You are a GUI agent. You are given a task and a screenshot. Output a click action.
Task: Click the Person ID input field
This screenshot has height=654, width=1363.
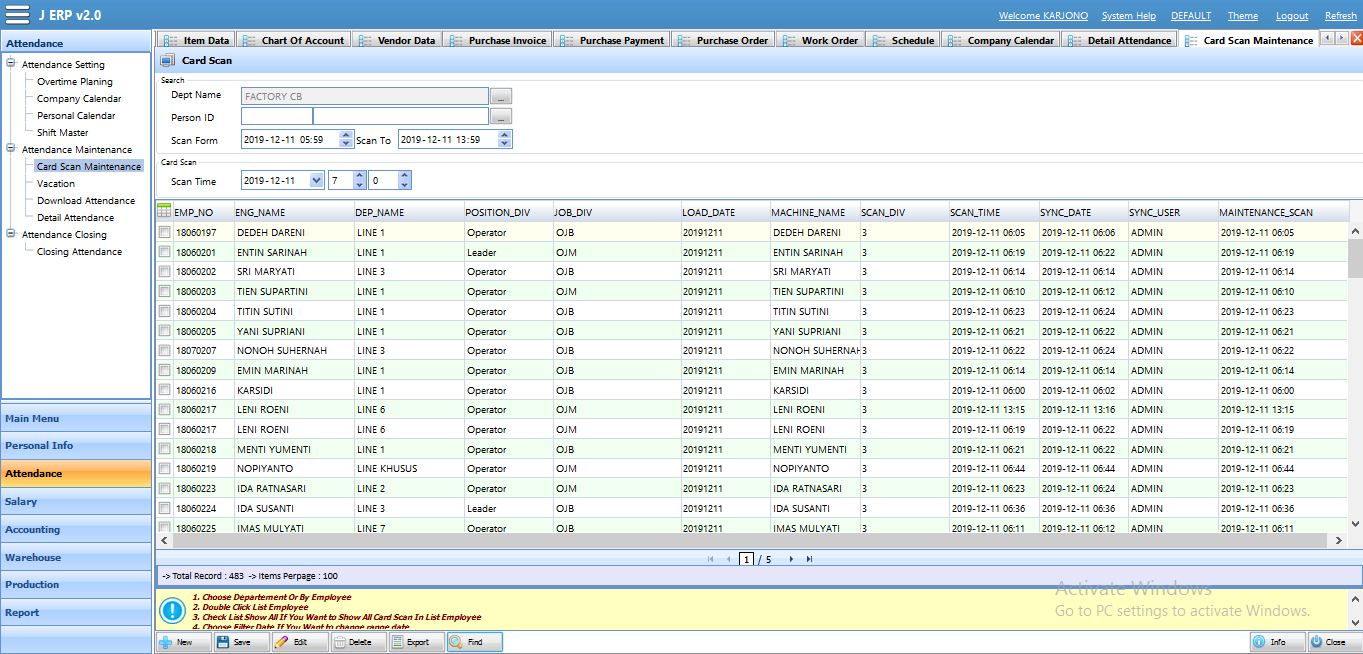277,117
